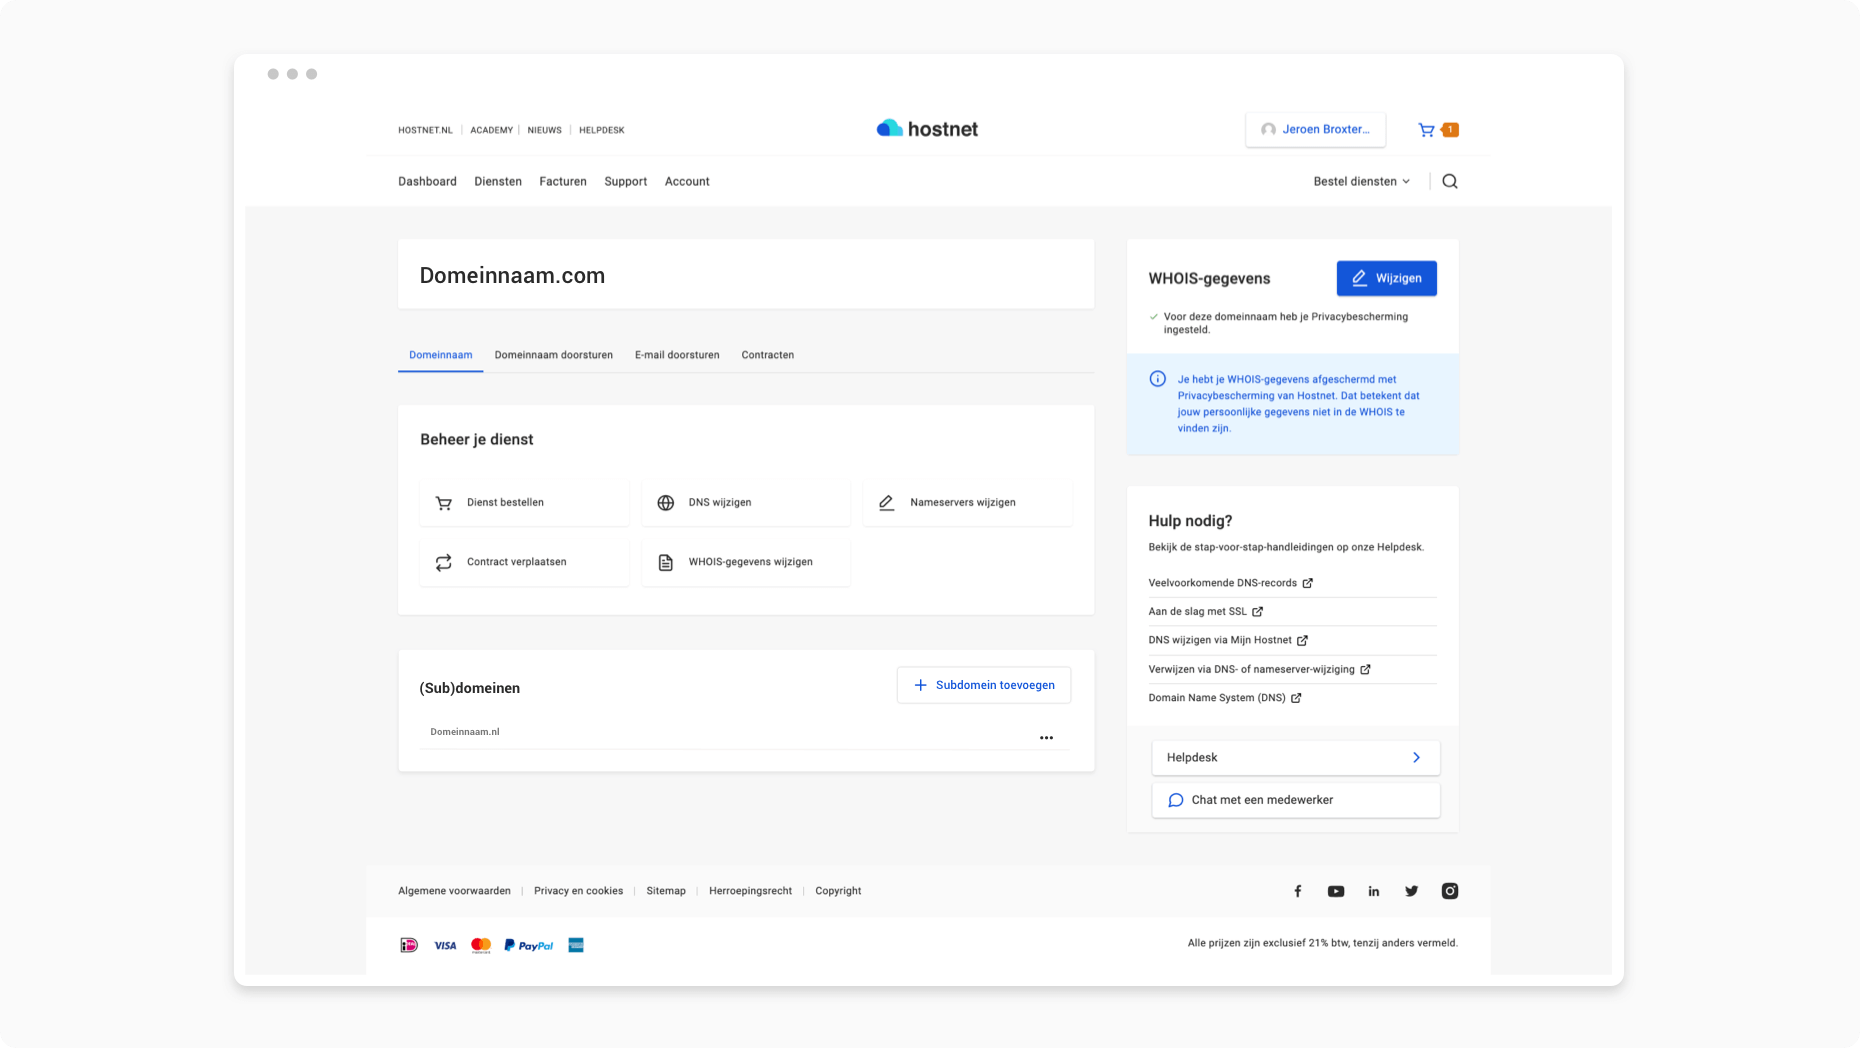Click the info icon in WHOIS notice

point(1158,379)
